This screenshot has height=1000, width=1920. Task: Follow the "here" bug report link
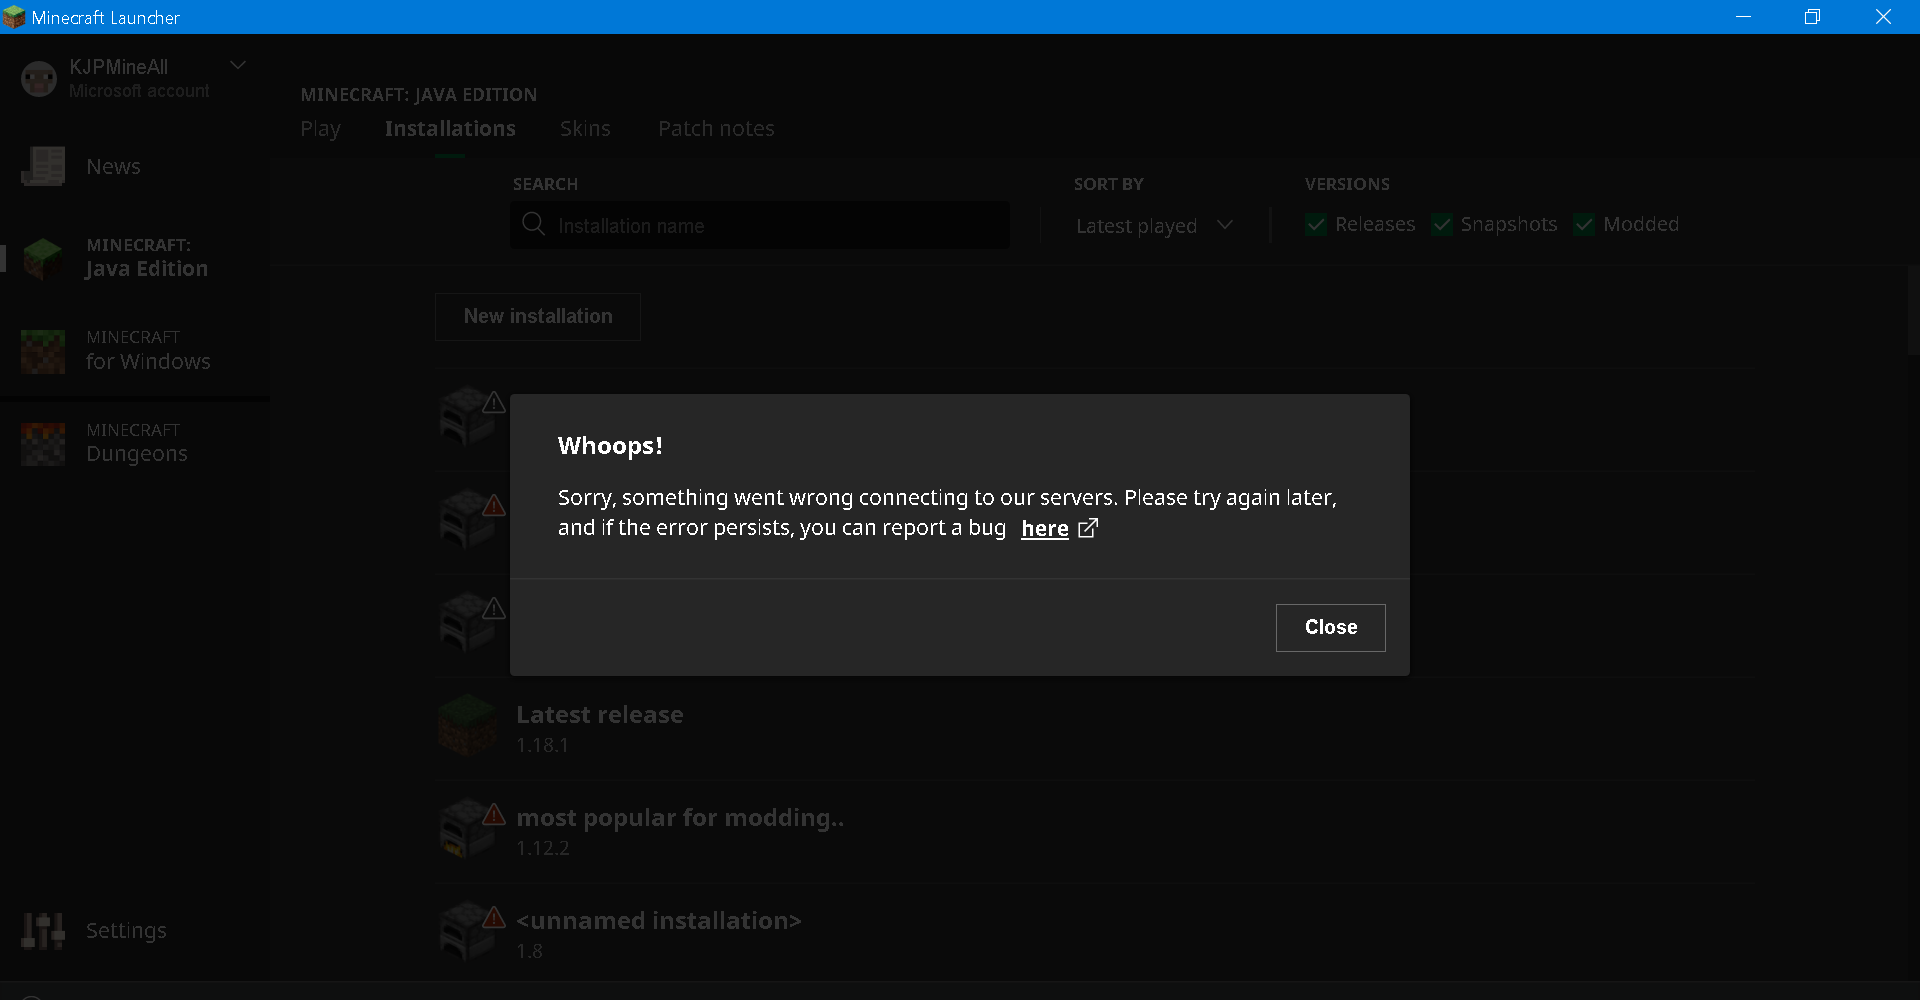[1045, 529]
